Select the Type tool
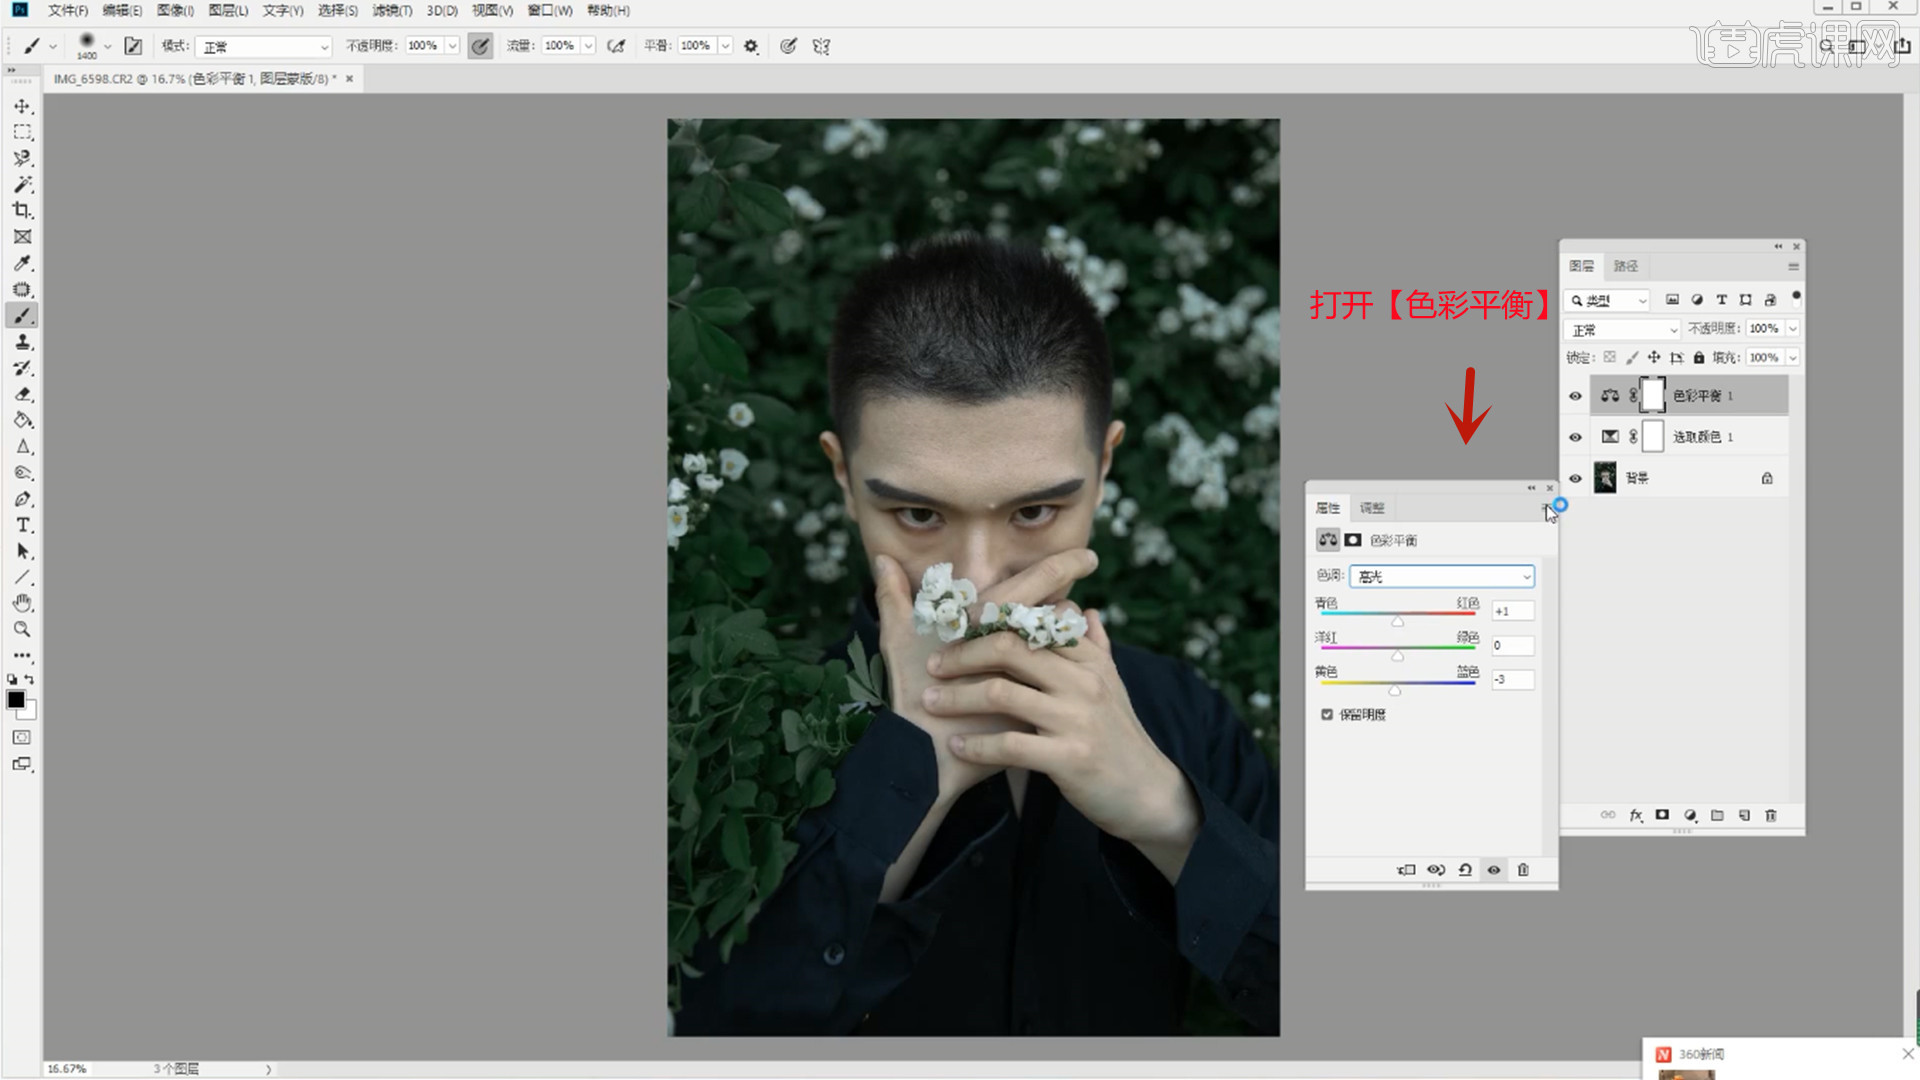1920x1080 pixels. (22, 525)
